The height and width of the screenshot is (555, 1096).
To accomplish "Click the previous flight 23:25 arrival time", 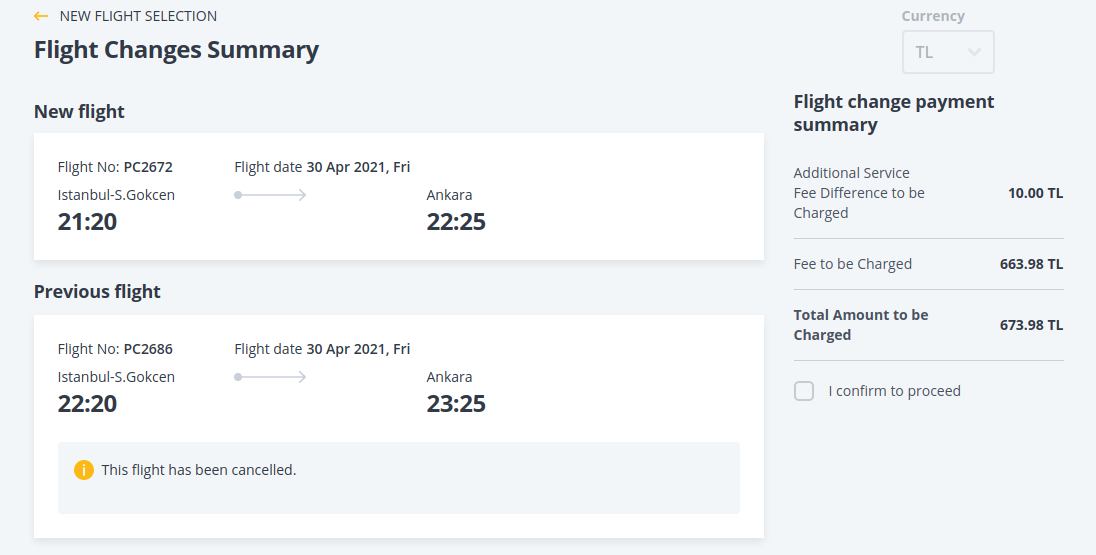I will 456,404.
